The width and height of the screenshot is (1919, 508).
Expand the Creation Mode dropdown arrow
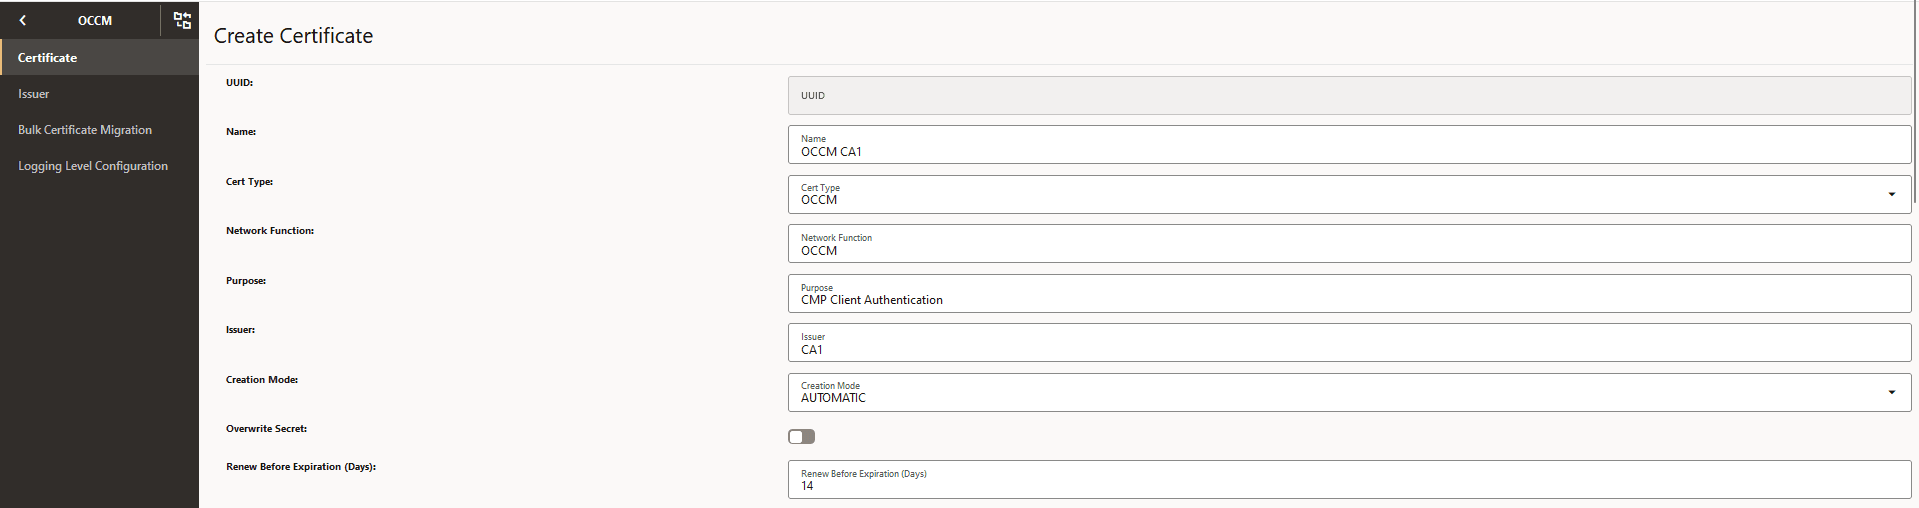click(x=1891, y=392)
